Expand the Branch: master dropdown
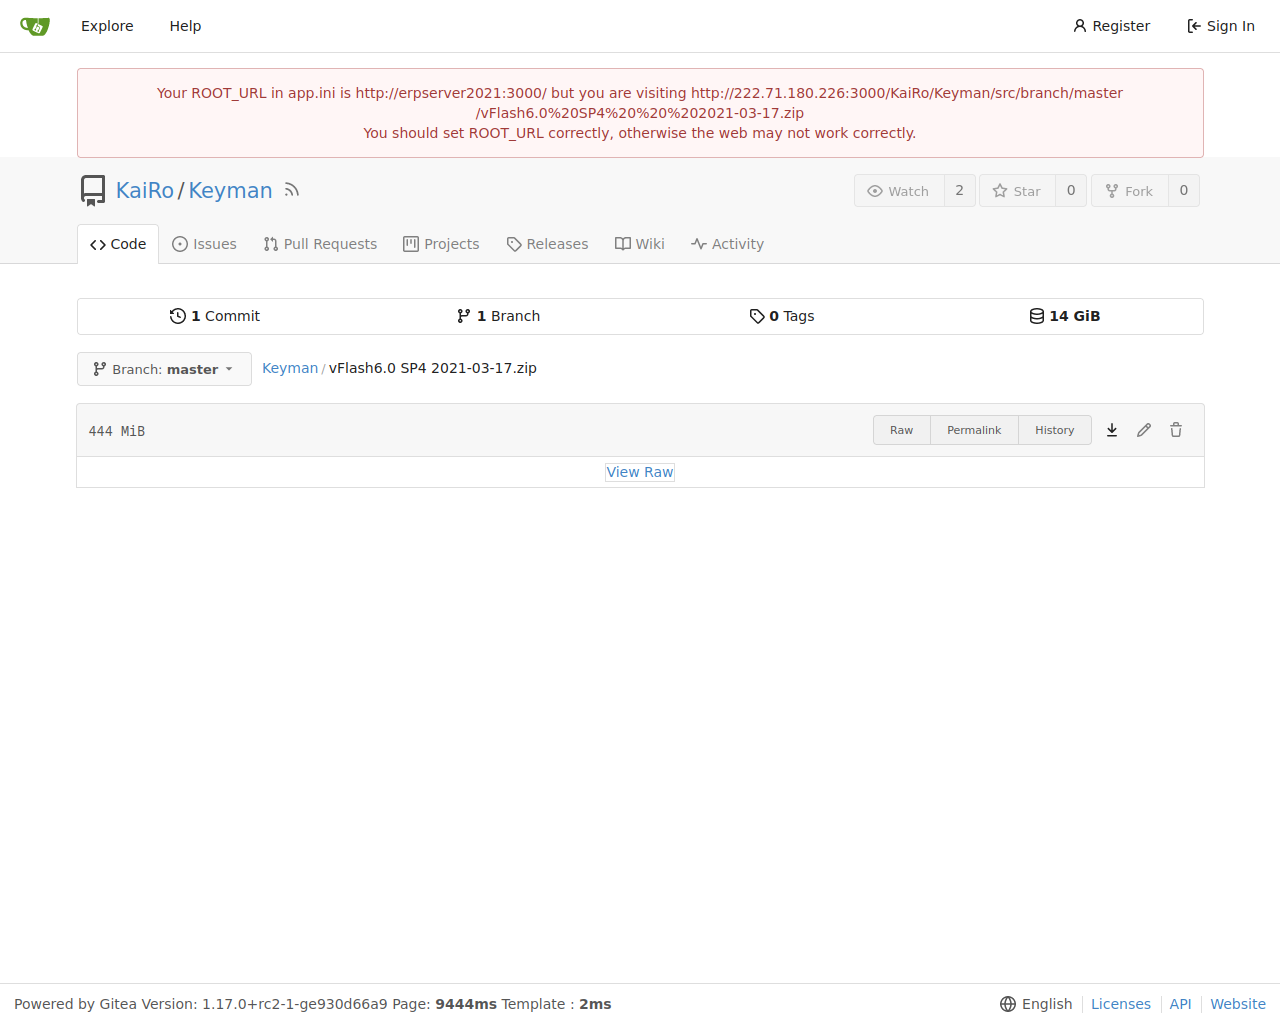The height and width of the screenshot is (1024, 1280). (164, 369)
